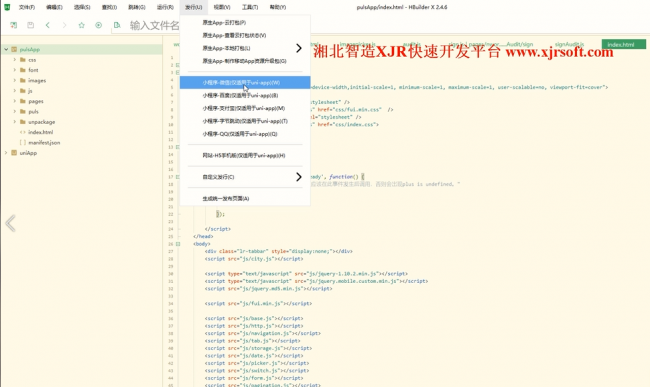Click the manifest.json file icon in tree
This screenshot has height=387, width=650.
point(23,143)
